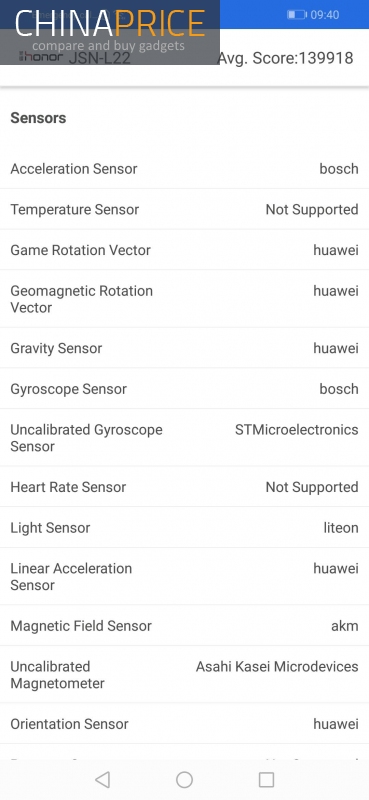Tap the Gyroscope Sensor row

coord(184,389)
